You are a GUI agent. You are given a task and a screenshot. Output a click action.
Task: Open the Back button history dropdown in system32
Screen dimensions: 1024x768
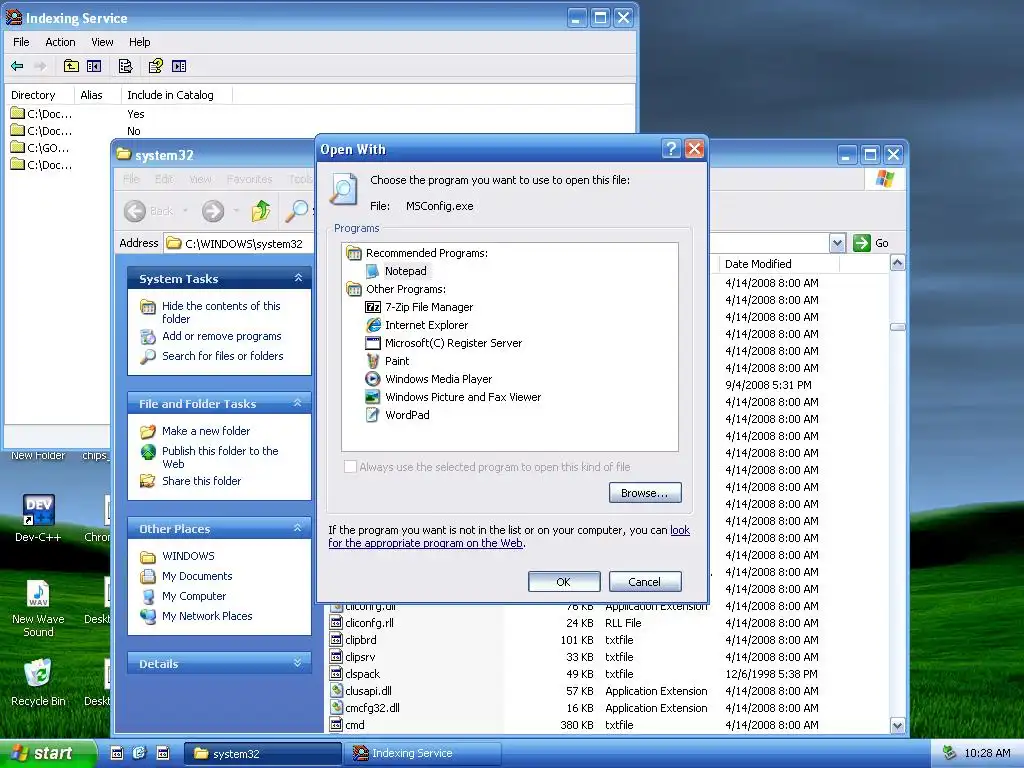(x=185, y=211)
